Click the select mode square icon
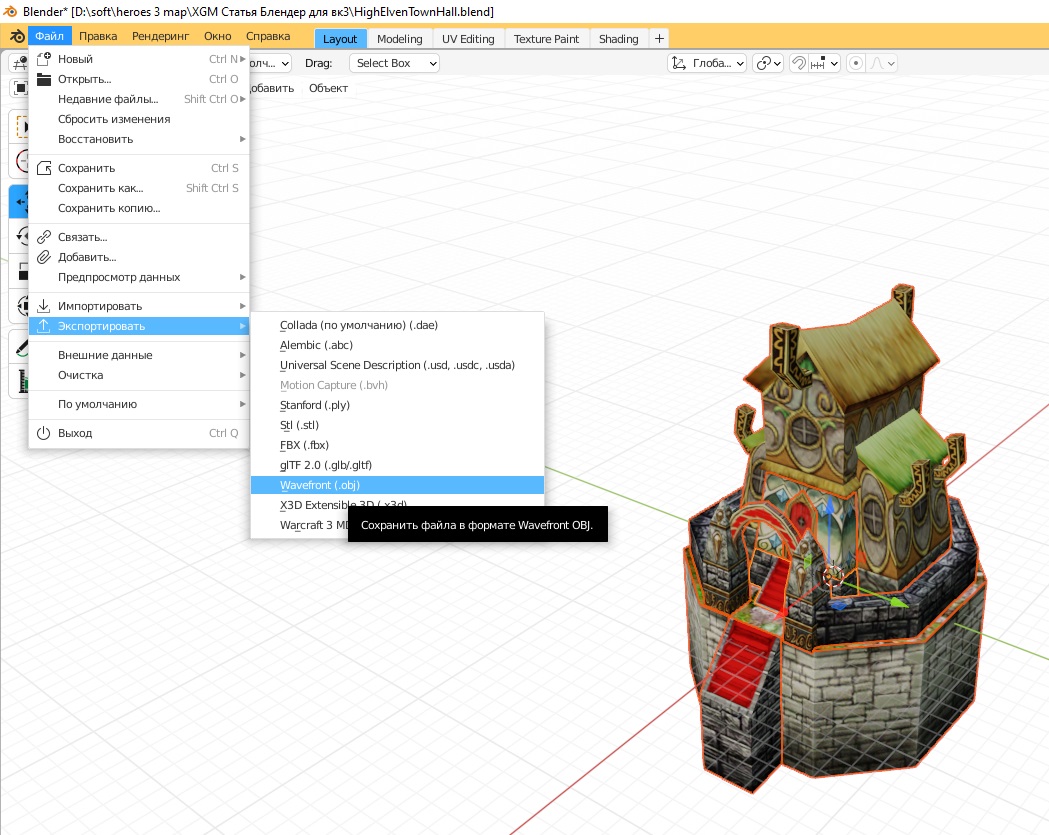The image size is (1049, 835). point(20,88)
